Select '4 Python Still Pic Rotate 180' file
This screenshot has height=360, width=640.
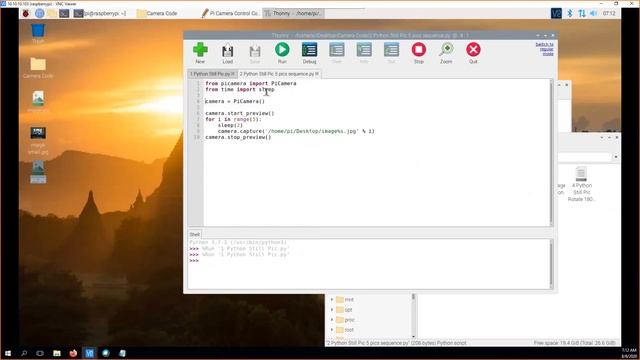[x=582, y=184]
